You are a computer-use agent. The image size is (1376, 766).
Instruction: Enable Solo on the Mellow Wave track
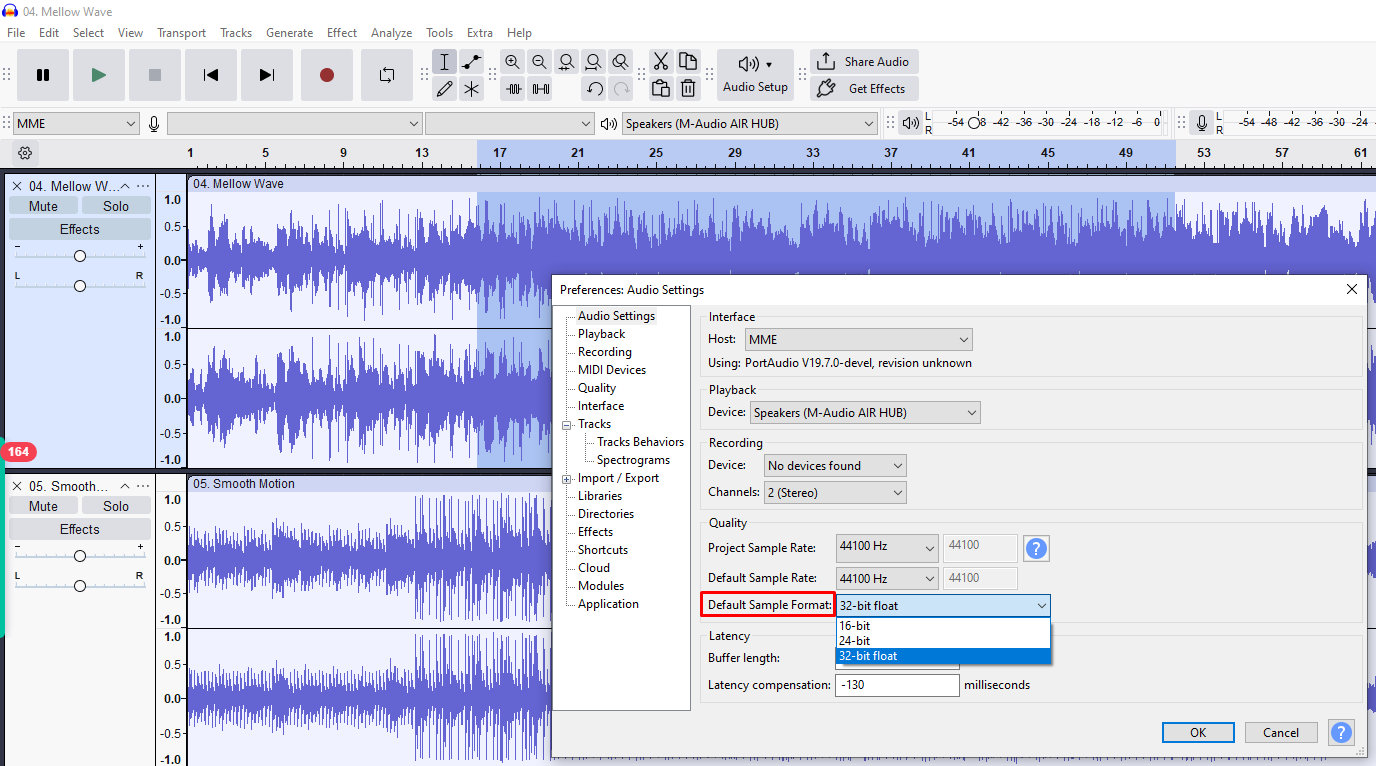[116, 205]
